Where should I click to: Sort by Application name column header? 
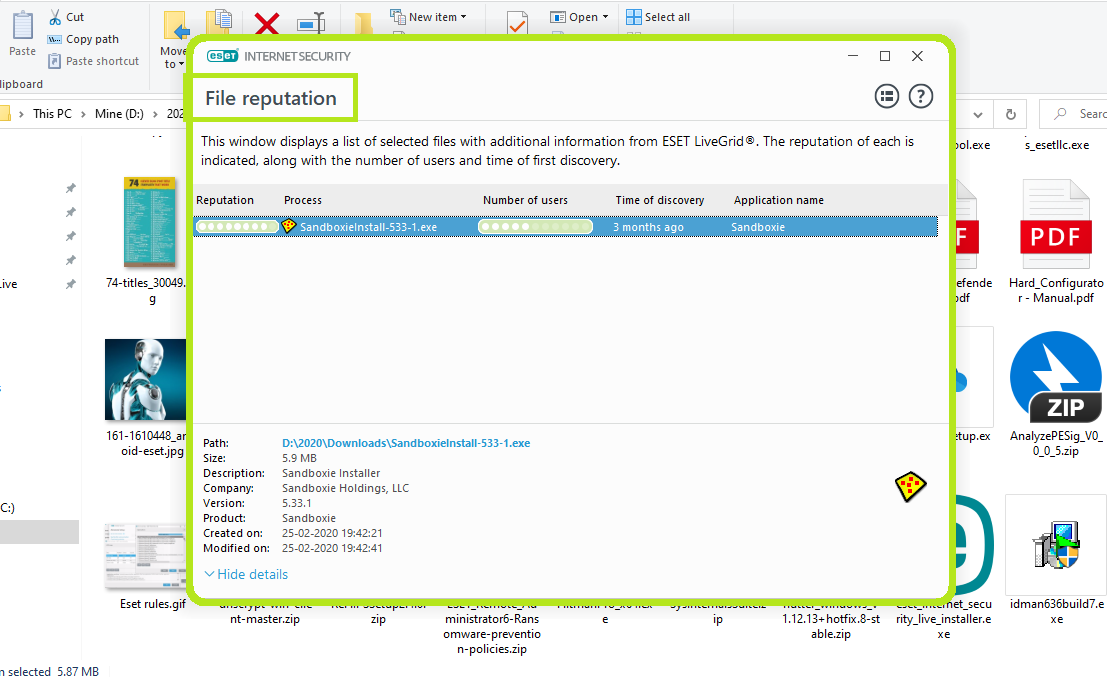click(779, 200)
